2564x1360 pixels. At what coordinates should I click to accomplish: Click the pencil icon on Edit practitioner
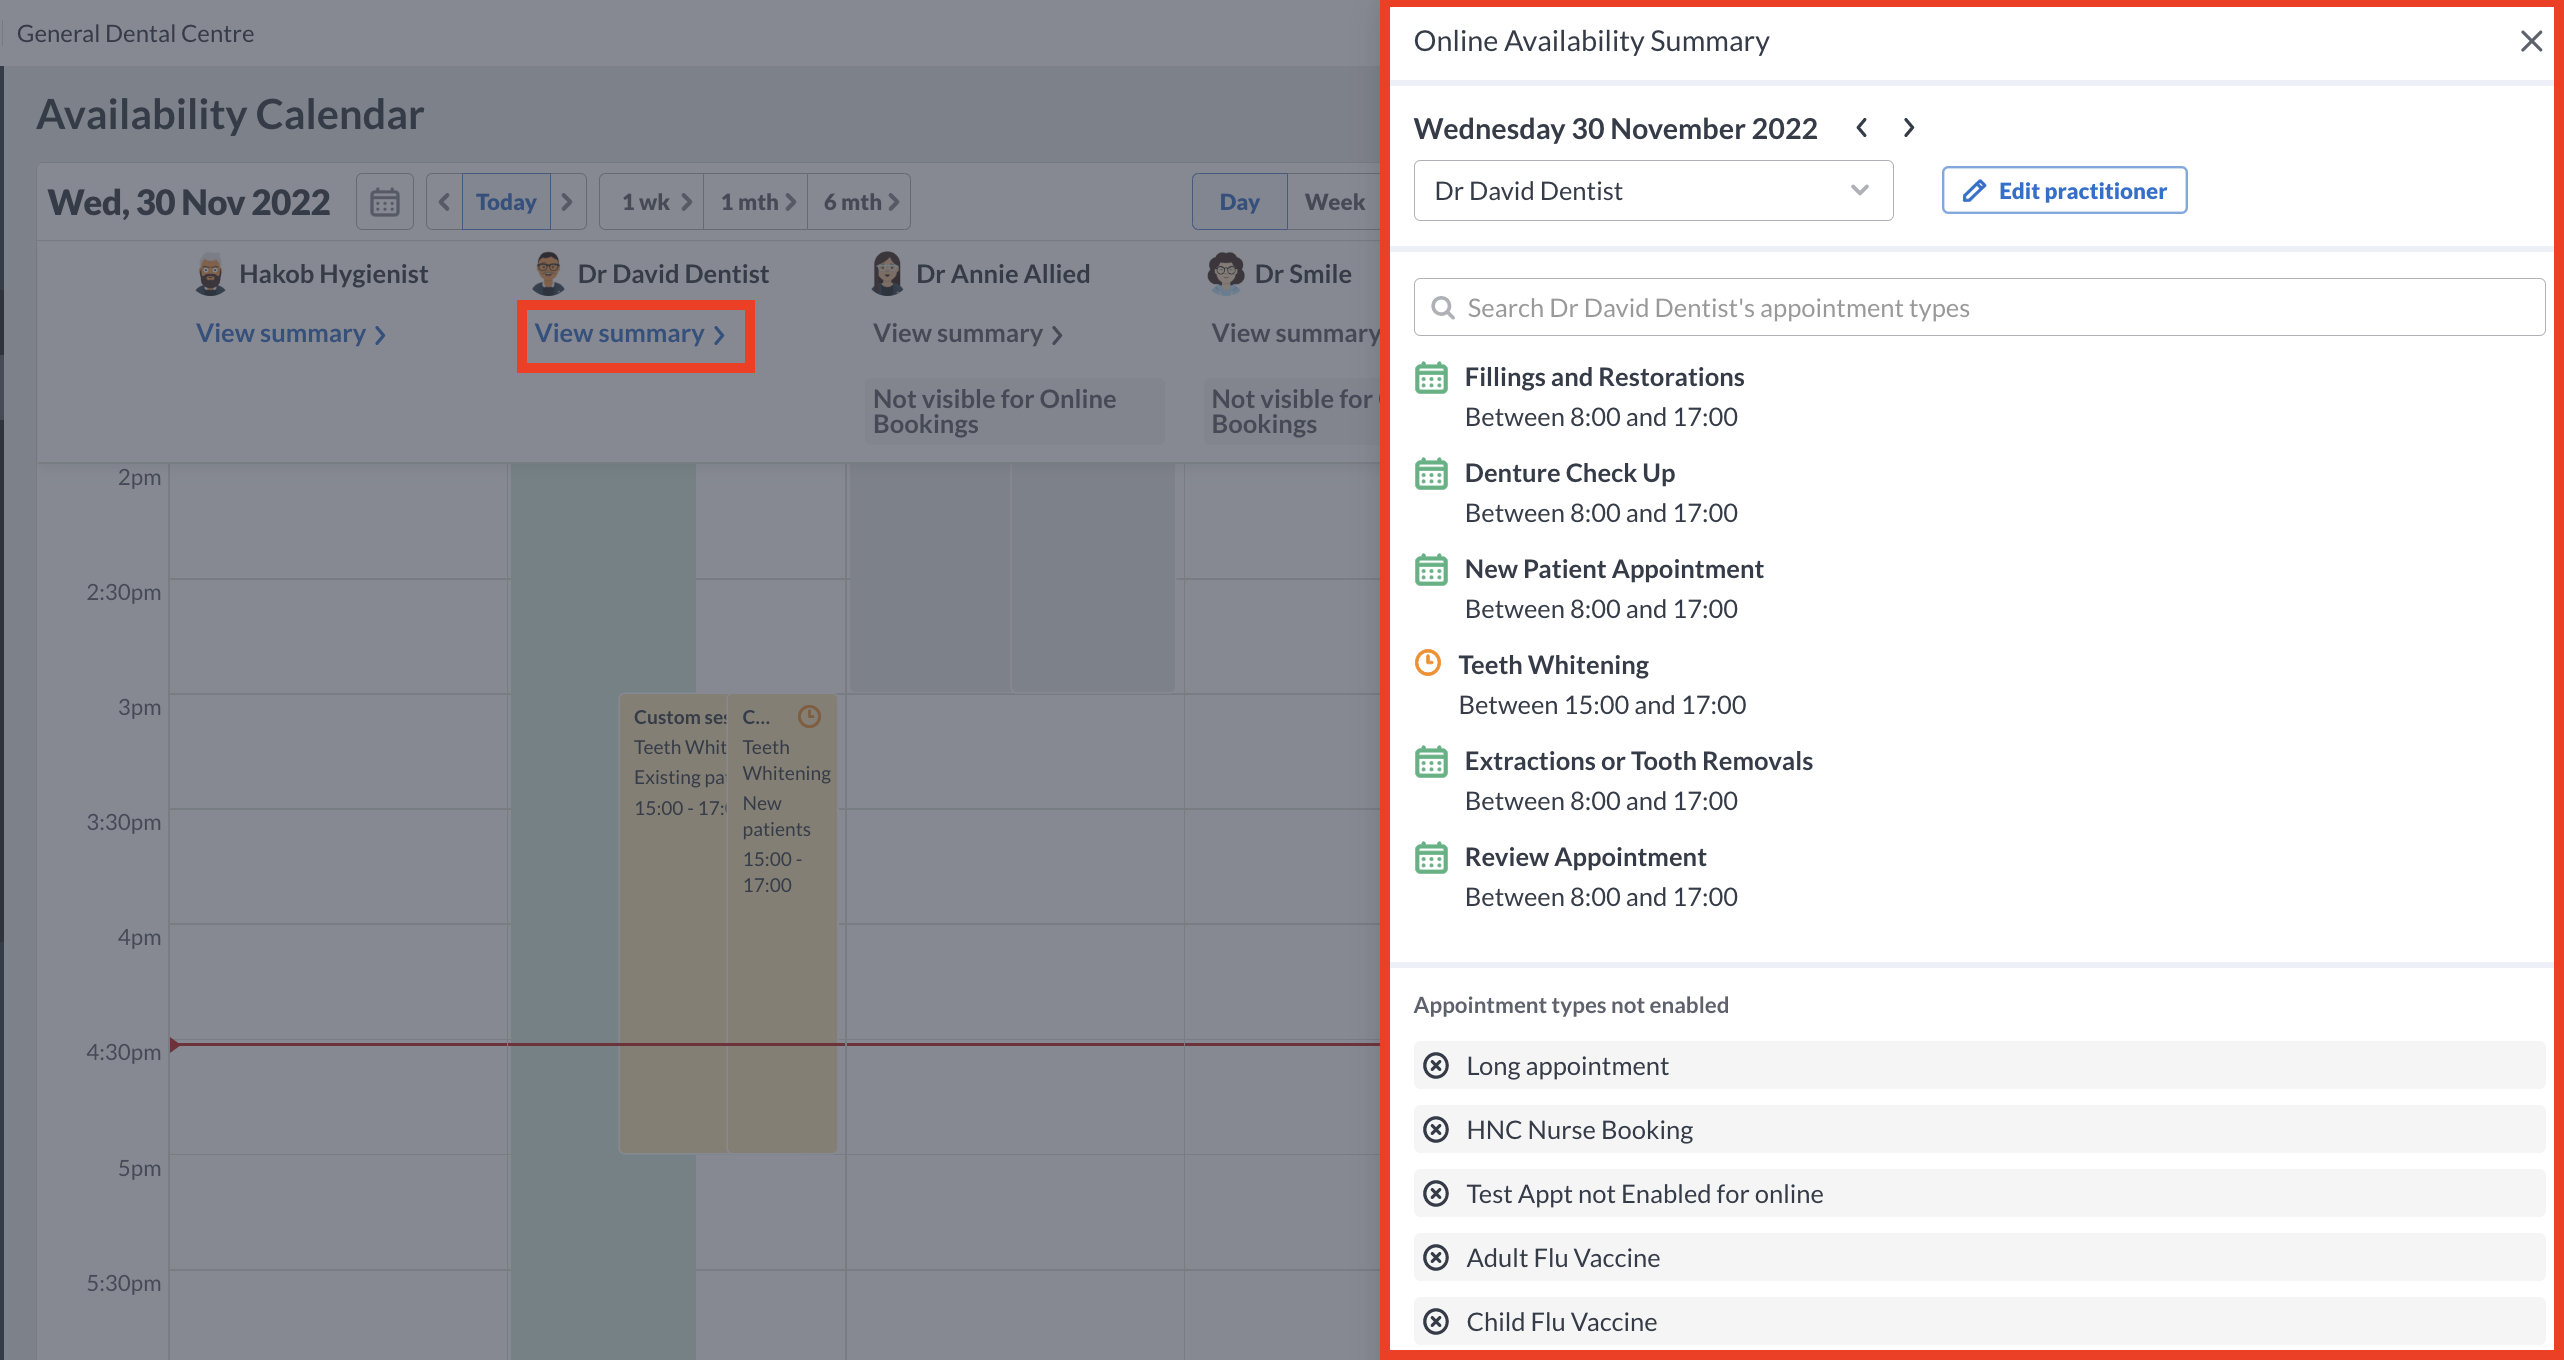point(1973,190)
